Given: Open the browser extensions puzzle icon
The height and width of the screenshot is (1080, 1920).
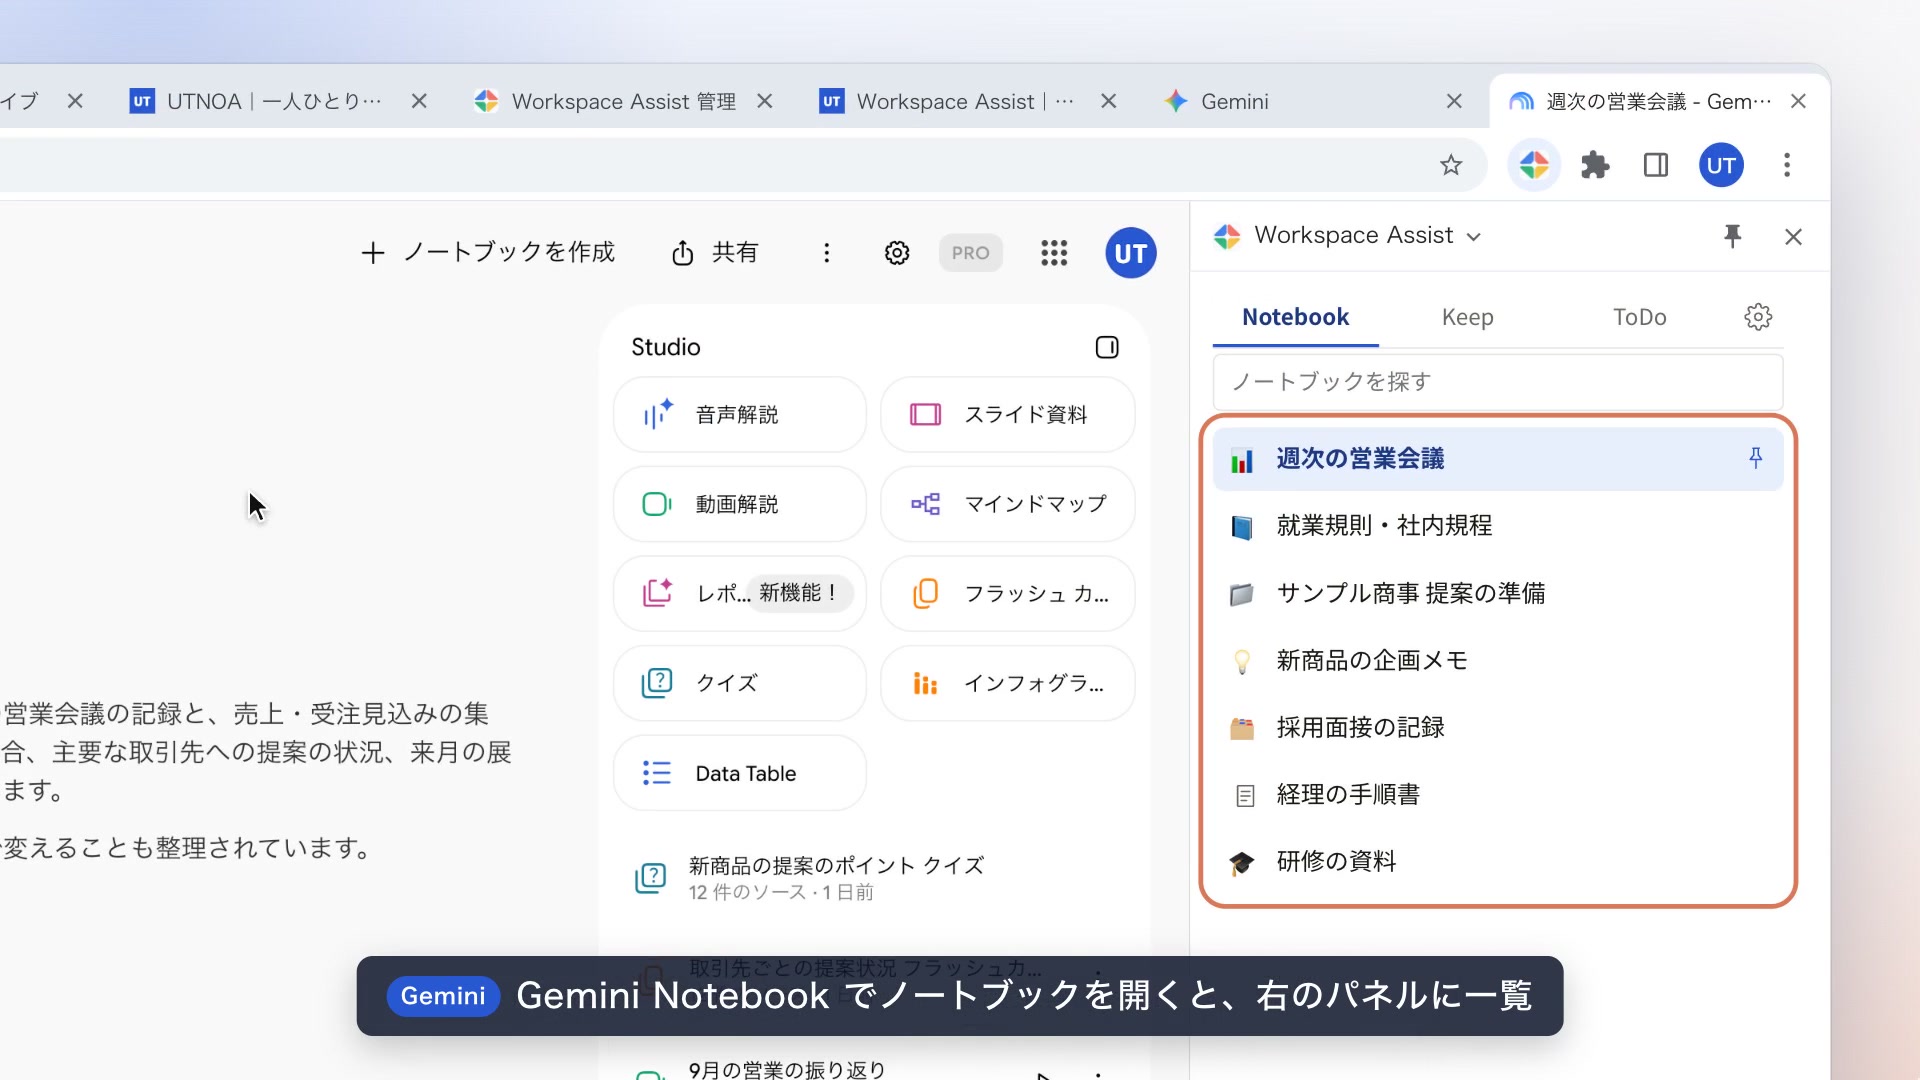Looking at the screenshot, I should click(1595, 165).
